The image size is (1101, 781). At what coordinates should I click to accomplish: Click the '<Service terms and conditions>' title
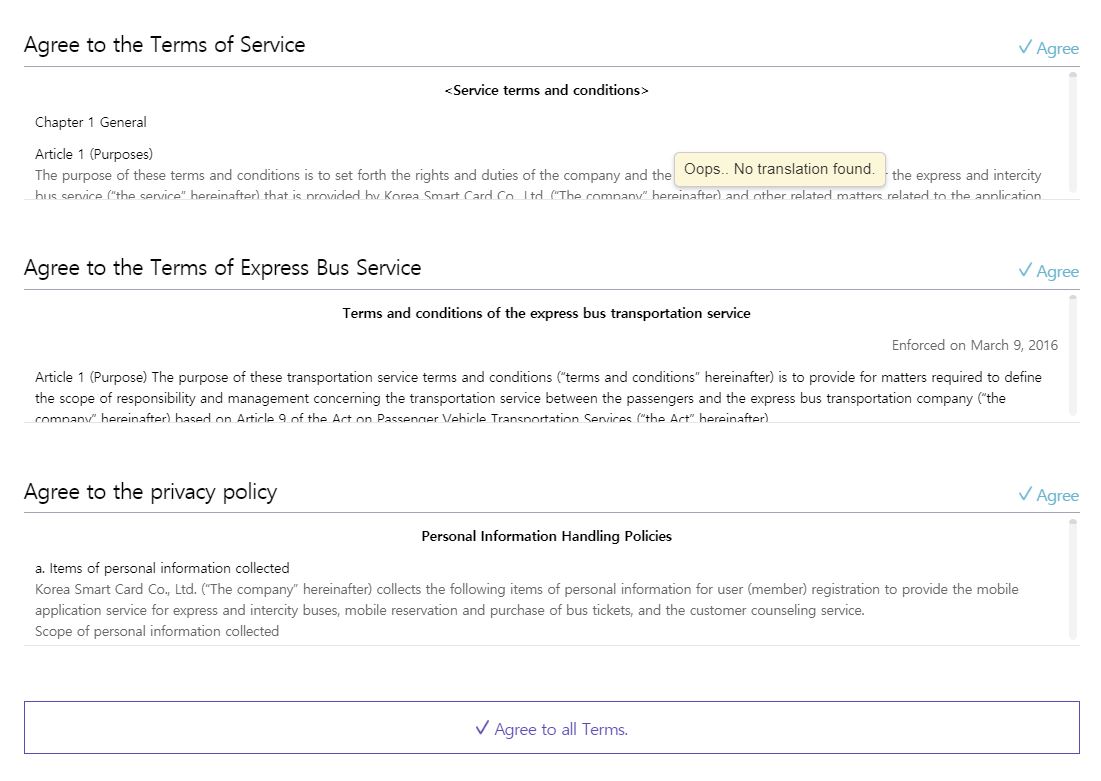(546, 90)
